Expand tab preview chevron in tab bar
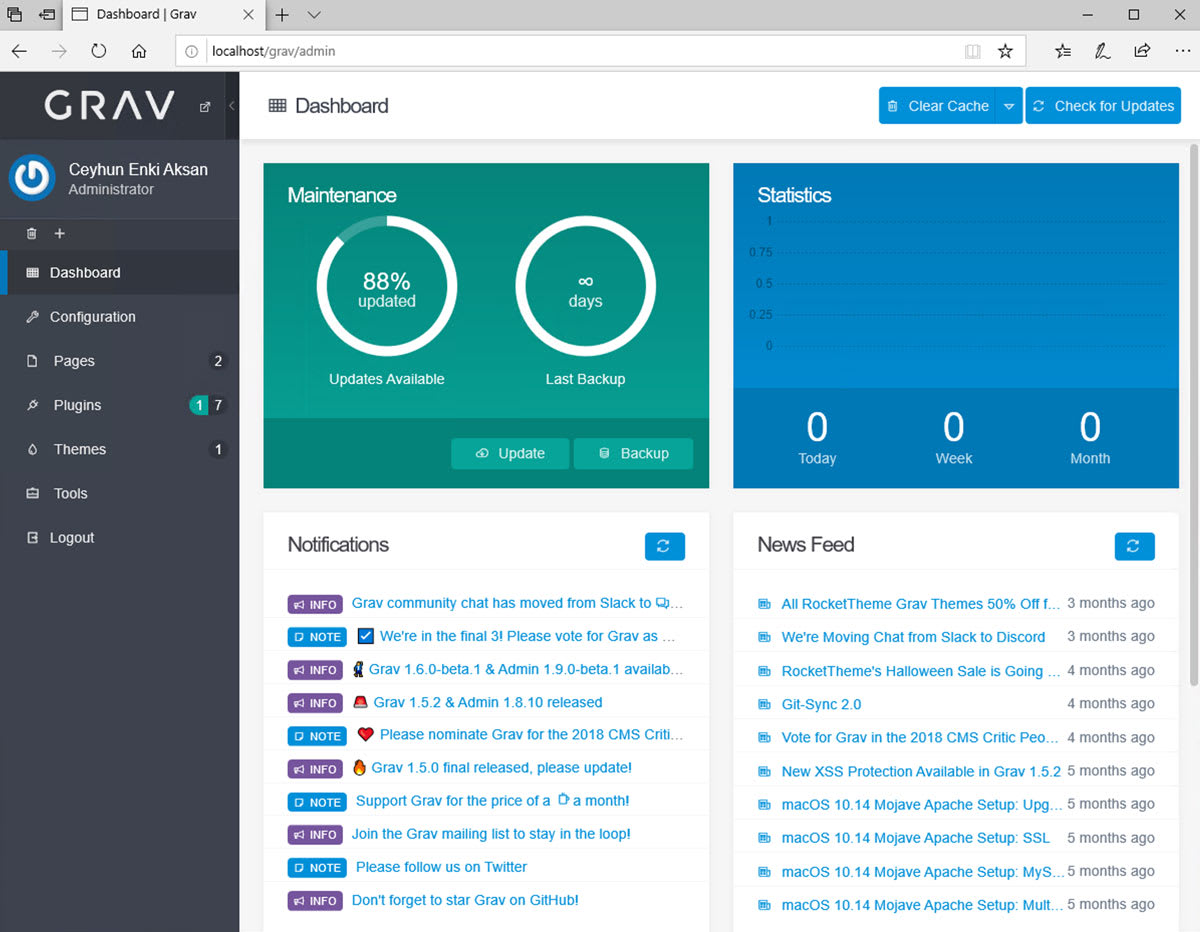The image size is (1200, 932). 314,15
